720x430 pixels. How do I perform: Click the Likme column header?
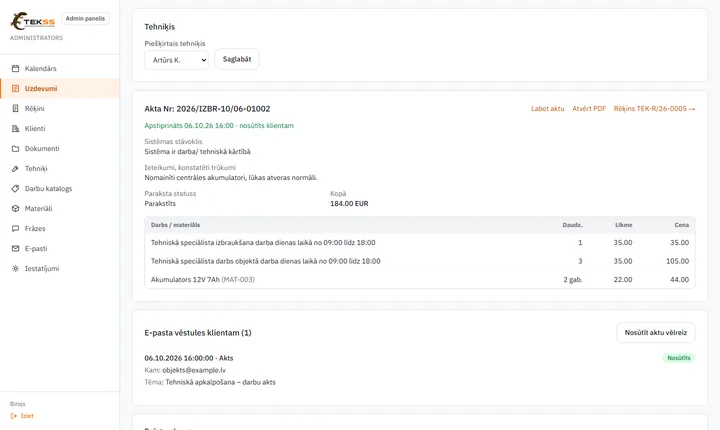click(x=624, y=225)
